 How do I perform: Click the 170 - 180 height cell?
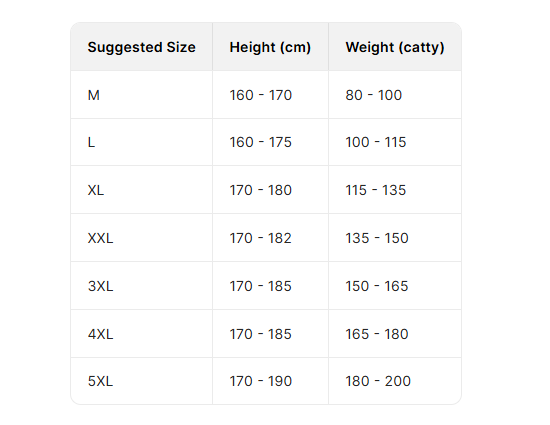tap(270, 190)
